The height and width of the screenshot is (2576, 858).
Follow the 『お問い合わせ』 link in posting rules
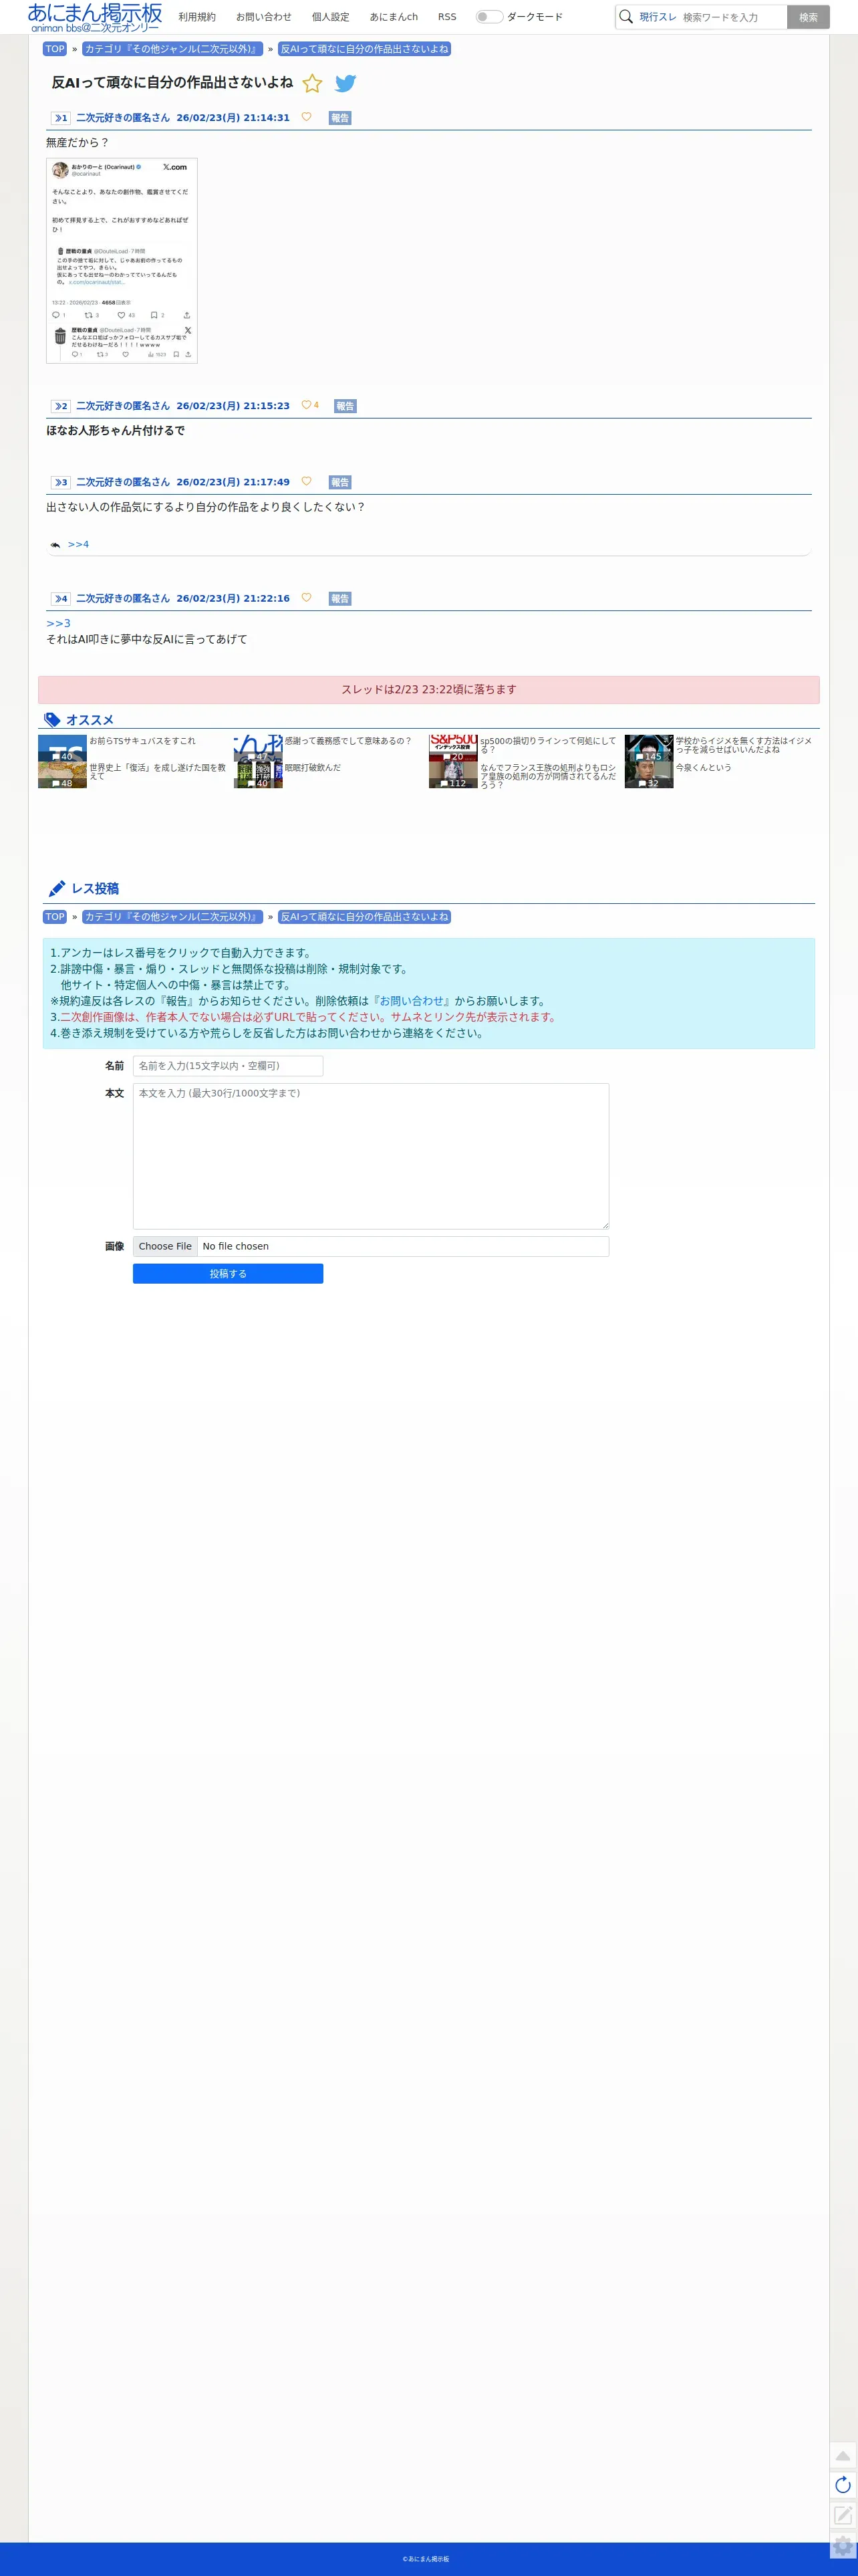[411, 1001]
